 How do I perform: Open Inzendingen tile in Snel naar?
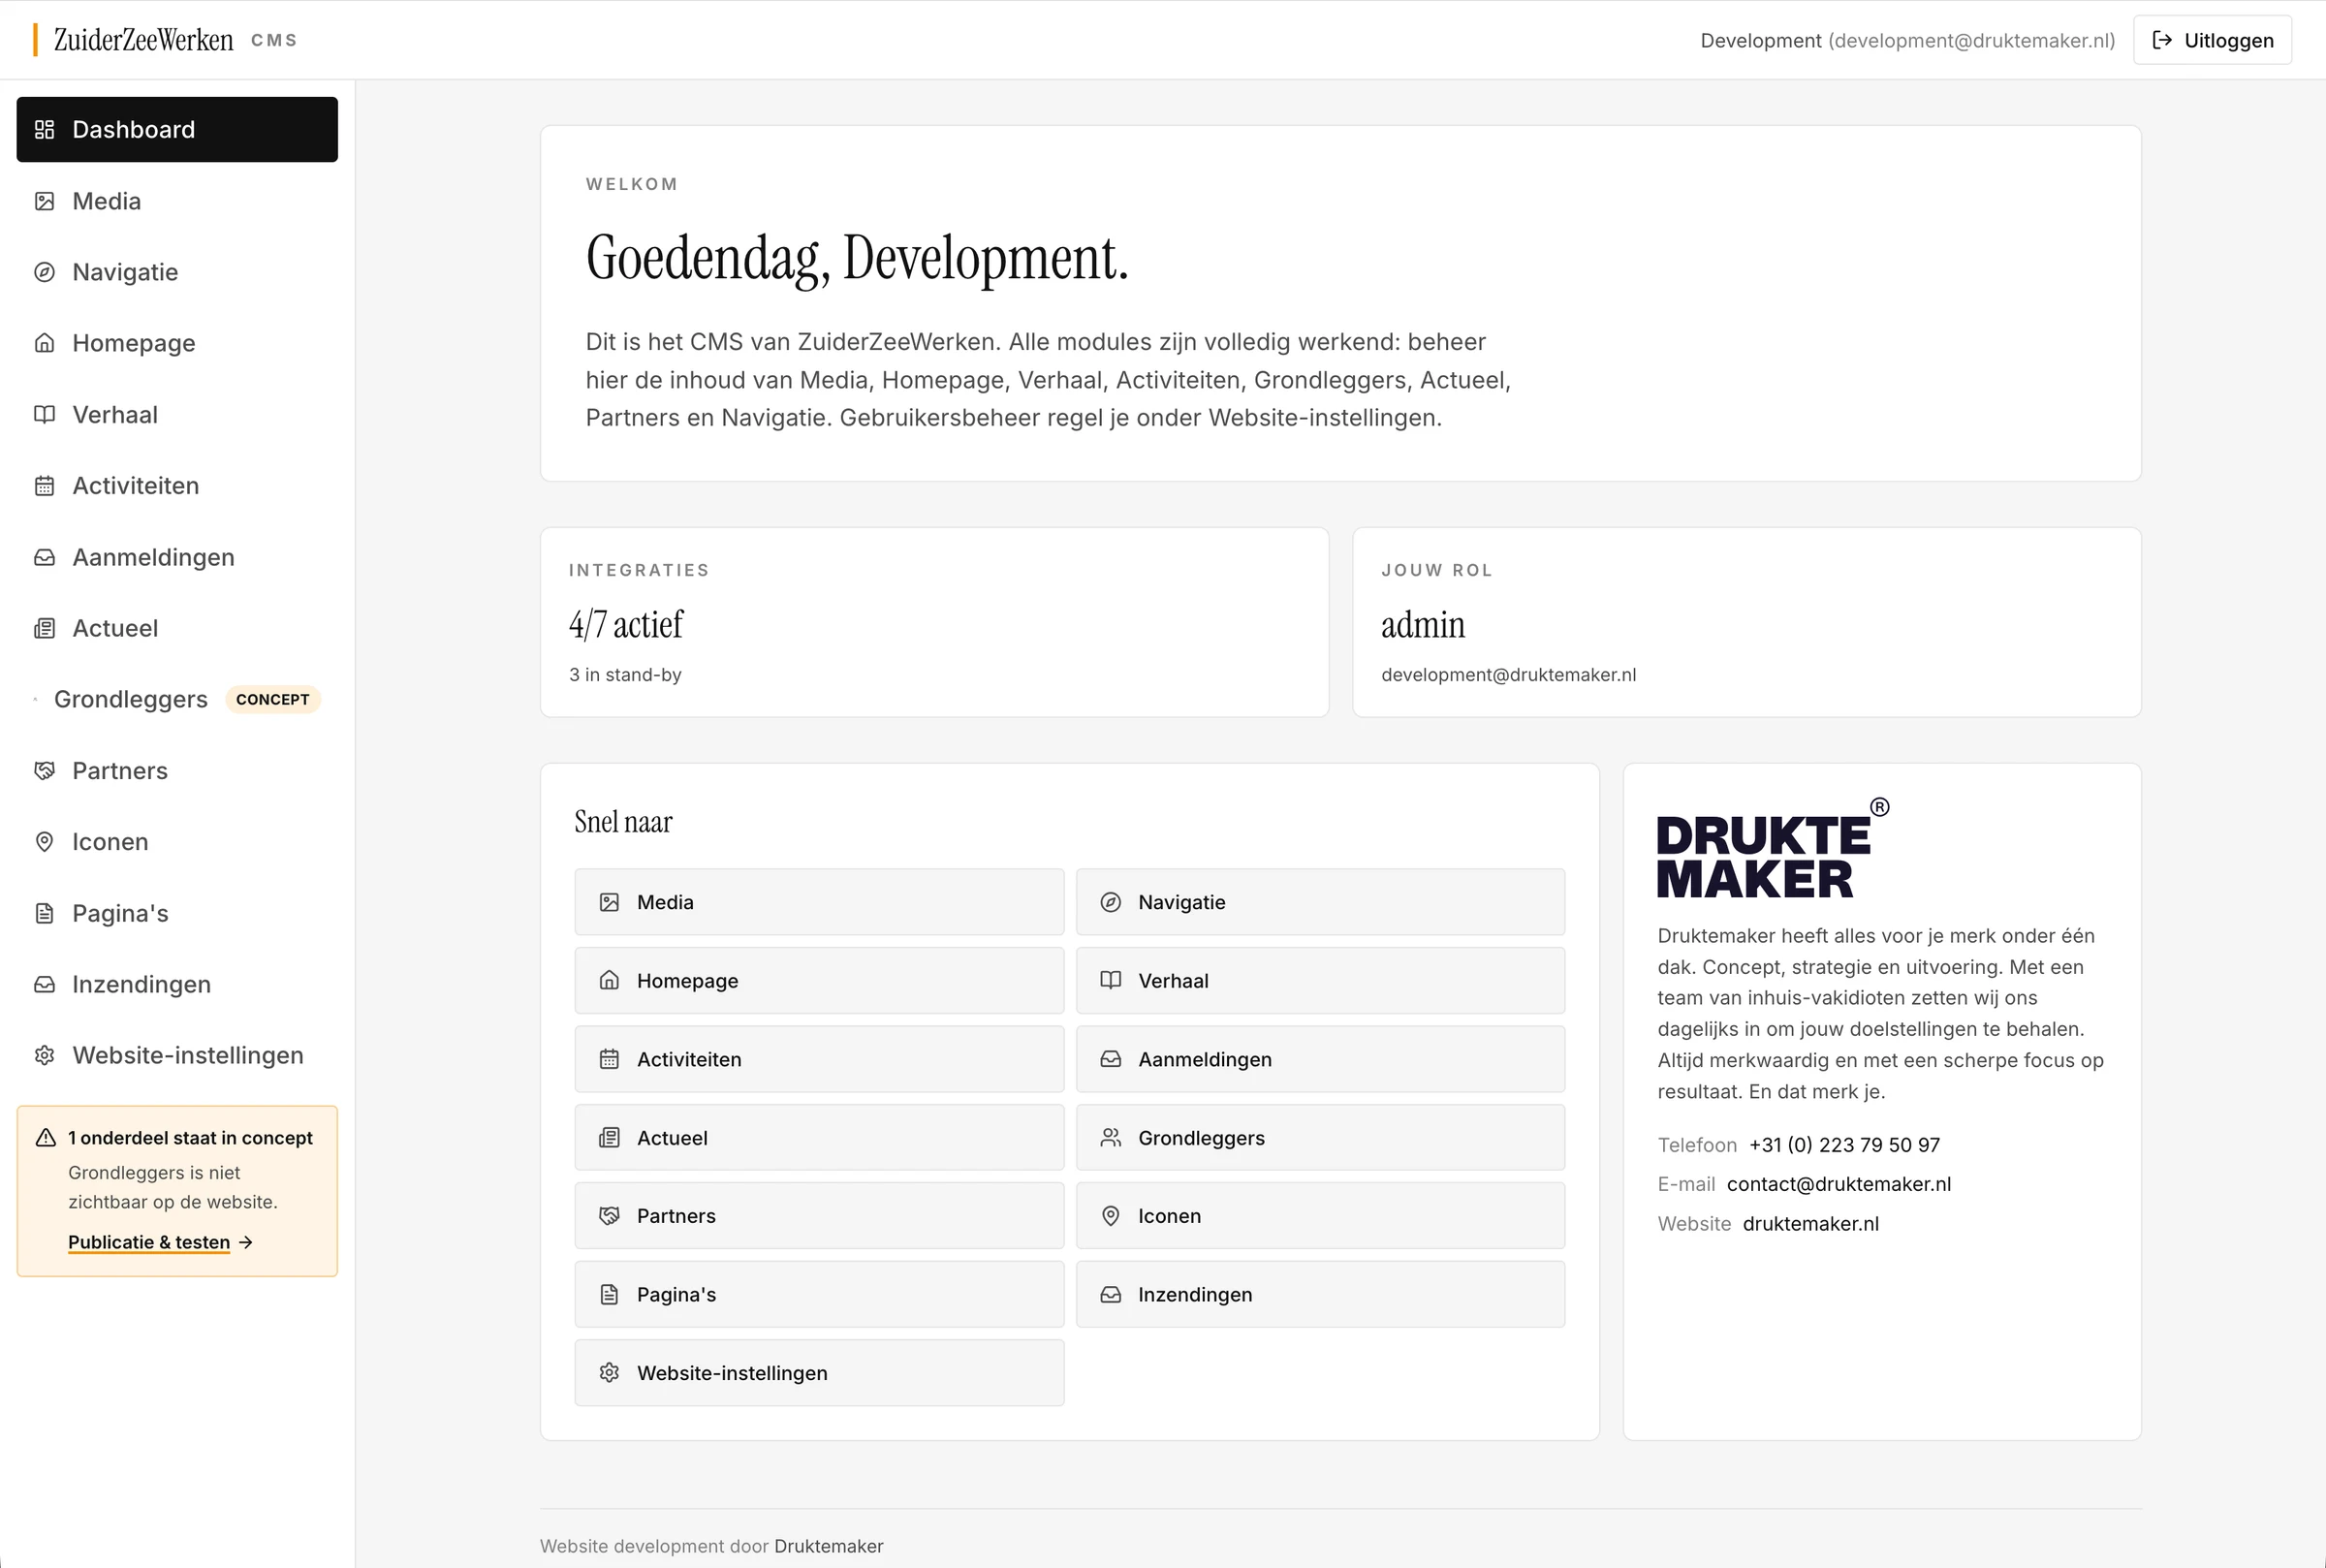click(x=1320, y=1294)
